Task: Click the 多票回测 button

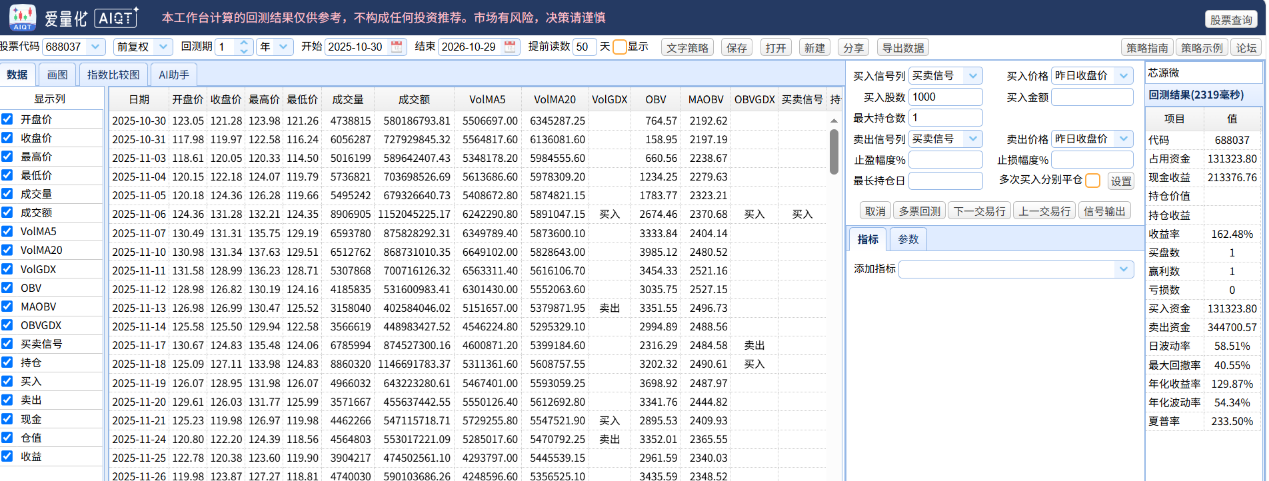Action: [918, 210]
